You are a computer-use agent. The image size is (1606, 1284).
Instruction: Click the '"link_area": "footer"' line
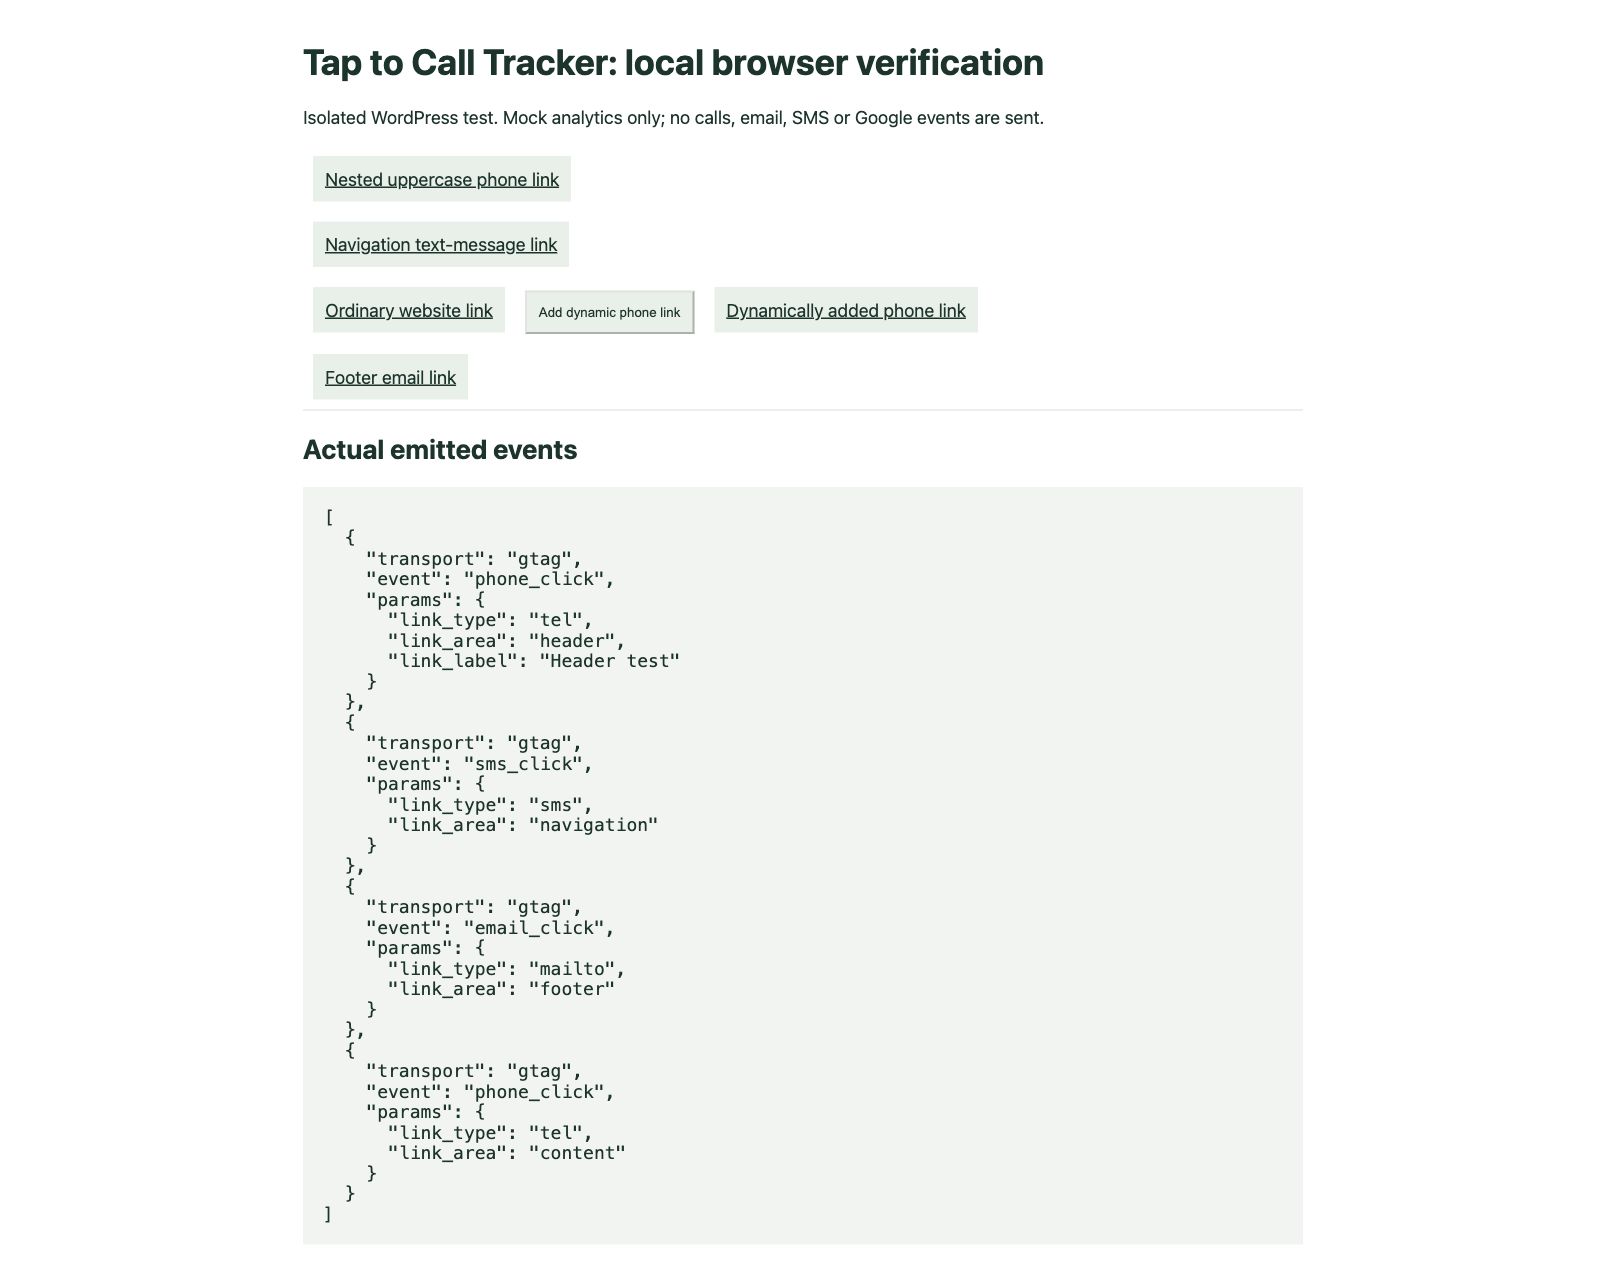[x=501, y=989]
